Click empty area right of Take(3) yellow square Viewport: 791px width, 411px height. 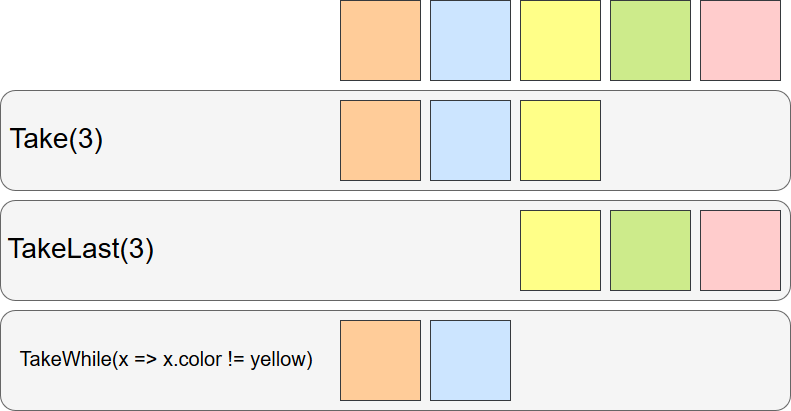tap(694, 140)
